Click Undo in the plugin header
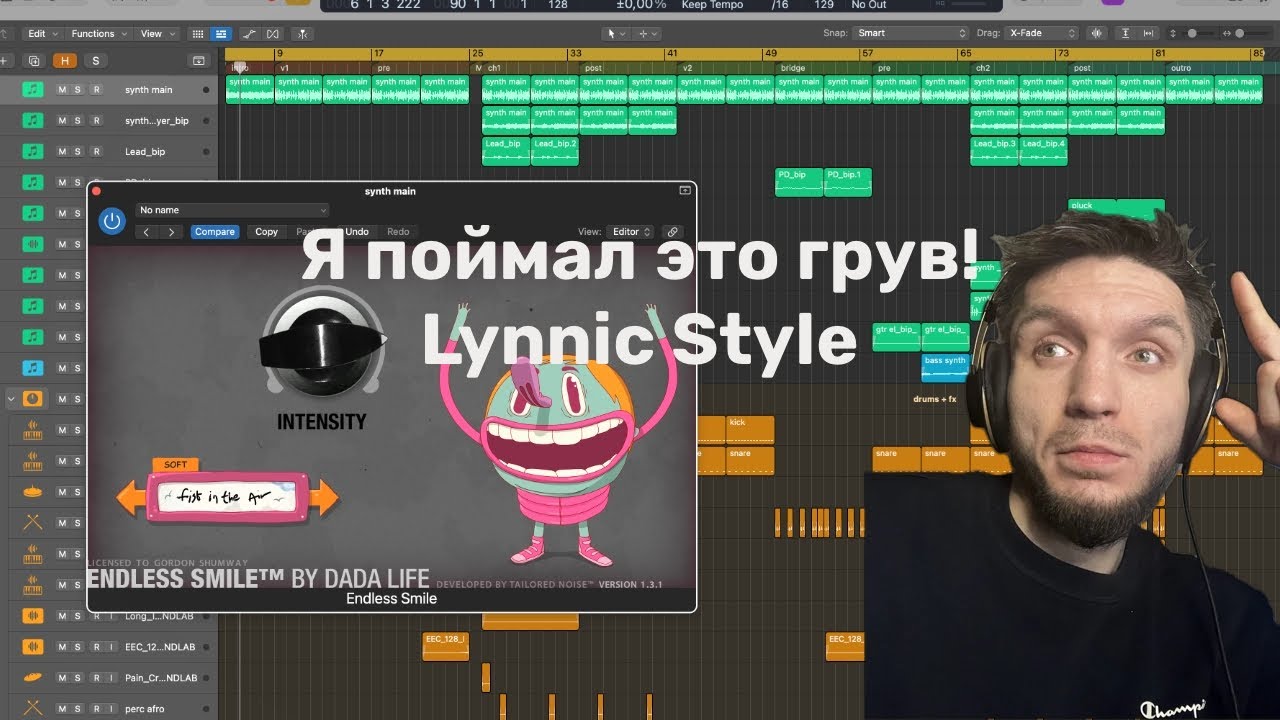1280x720 pixels. click(x=357, y=232)
